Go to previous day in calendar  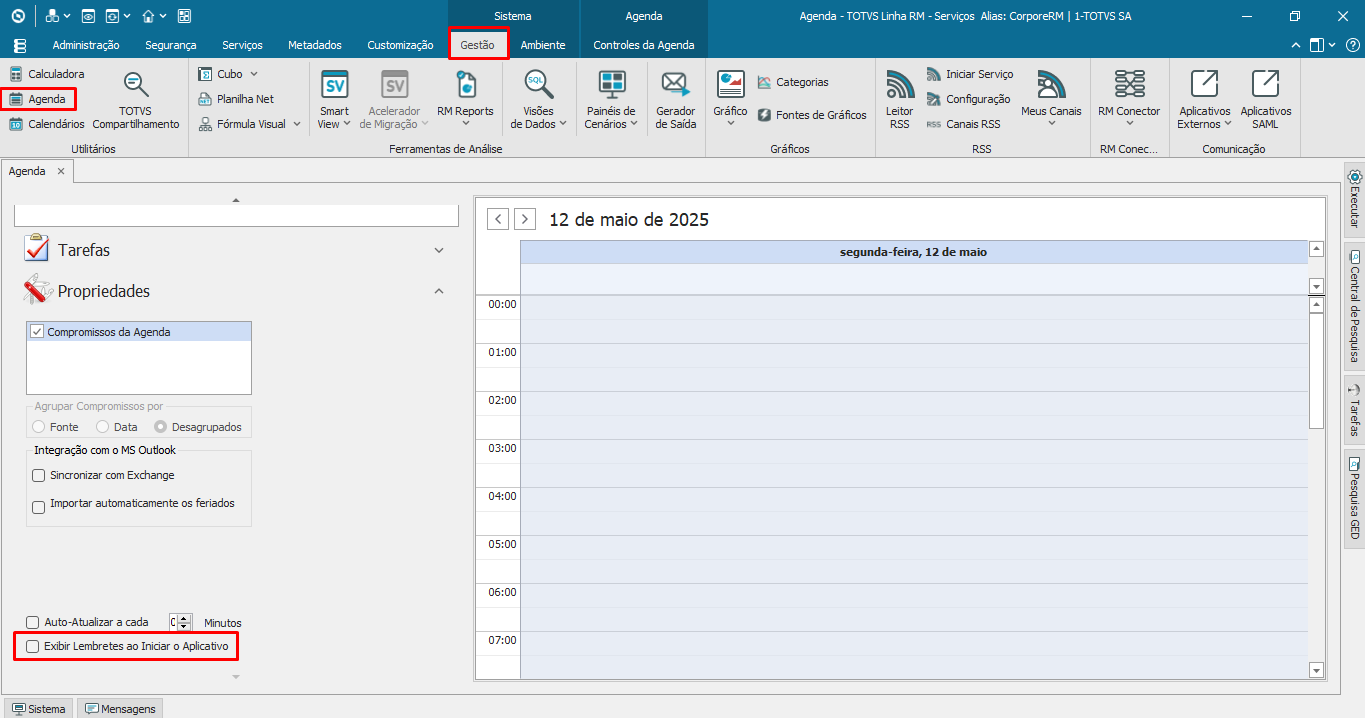(498, 219)
